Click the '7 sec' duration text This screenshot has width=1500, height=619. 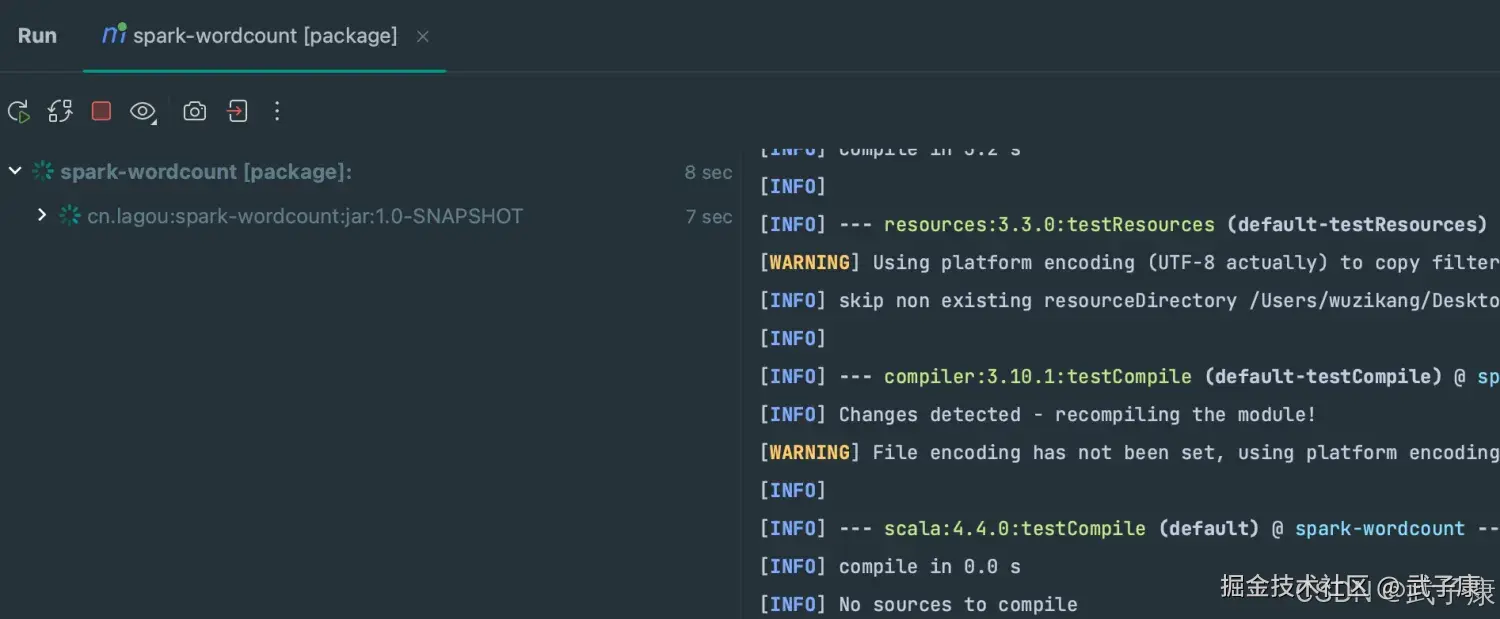(x=709, y=217)
